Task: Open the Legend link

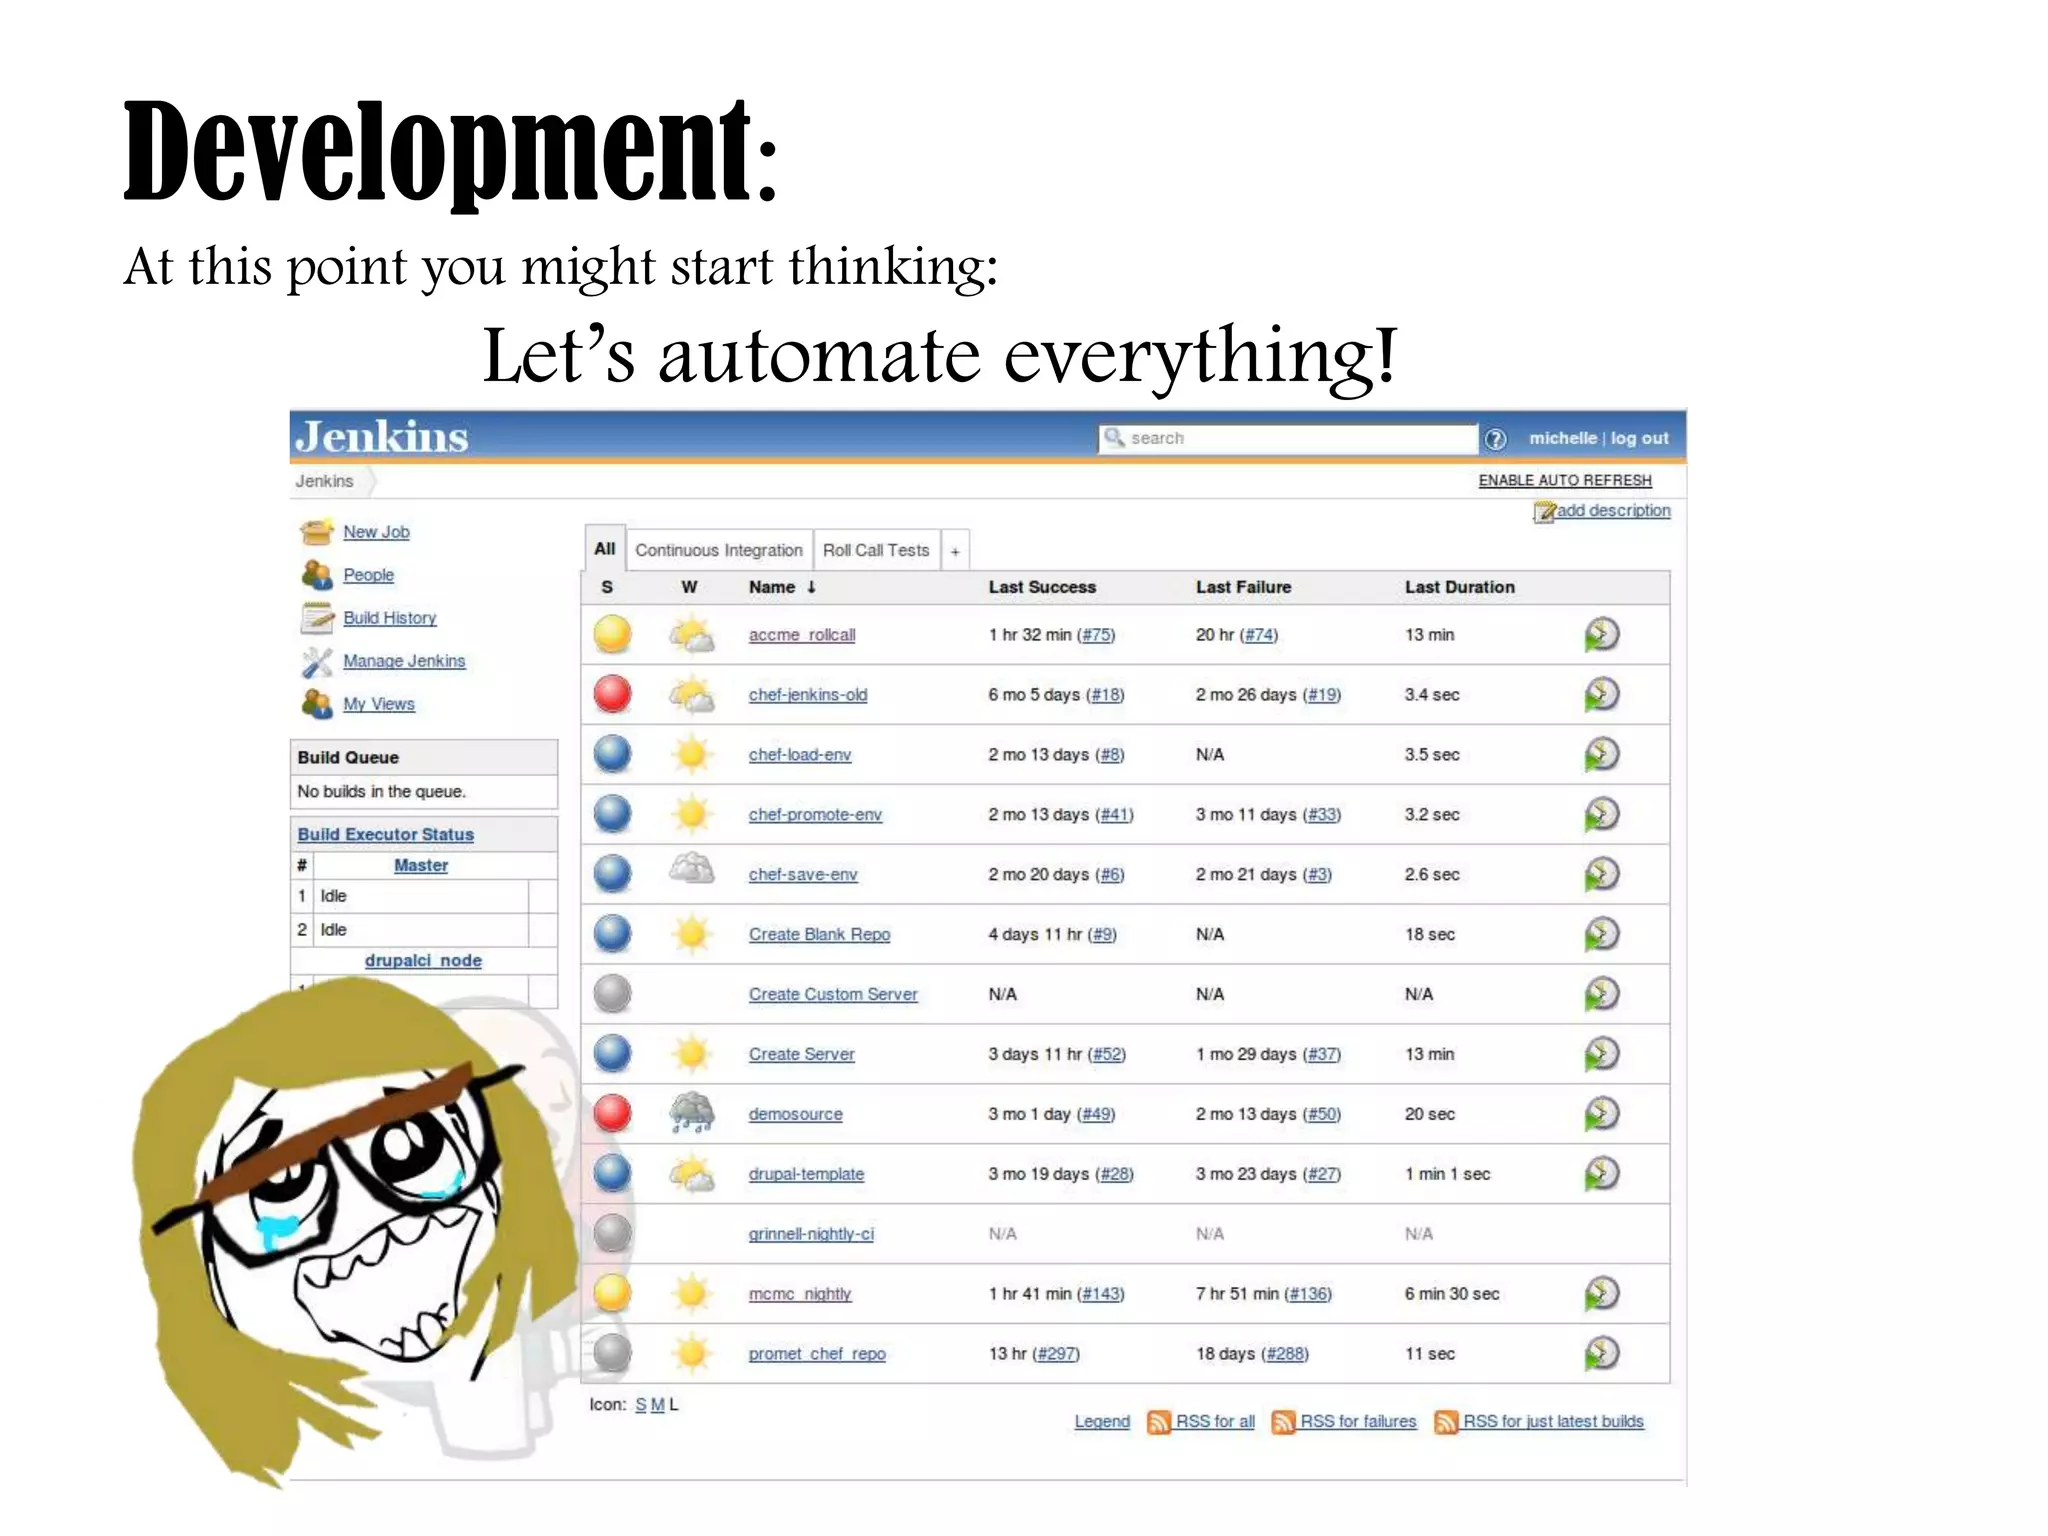Action: (1102, 1422)
